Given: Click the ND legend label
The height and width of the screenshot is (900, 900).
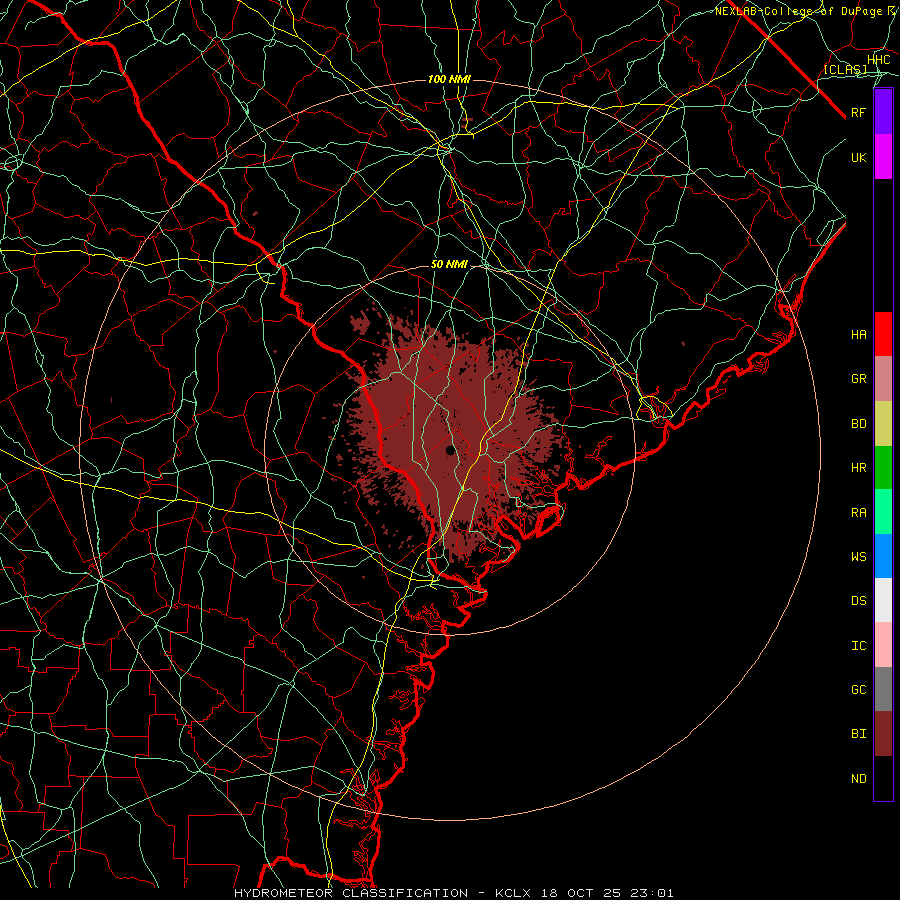Looking at the screenshot, I should (859, 779).
